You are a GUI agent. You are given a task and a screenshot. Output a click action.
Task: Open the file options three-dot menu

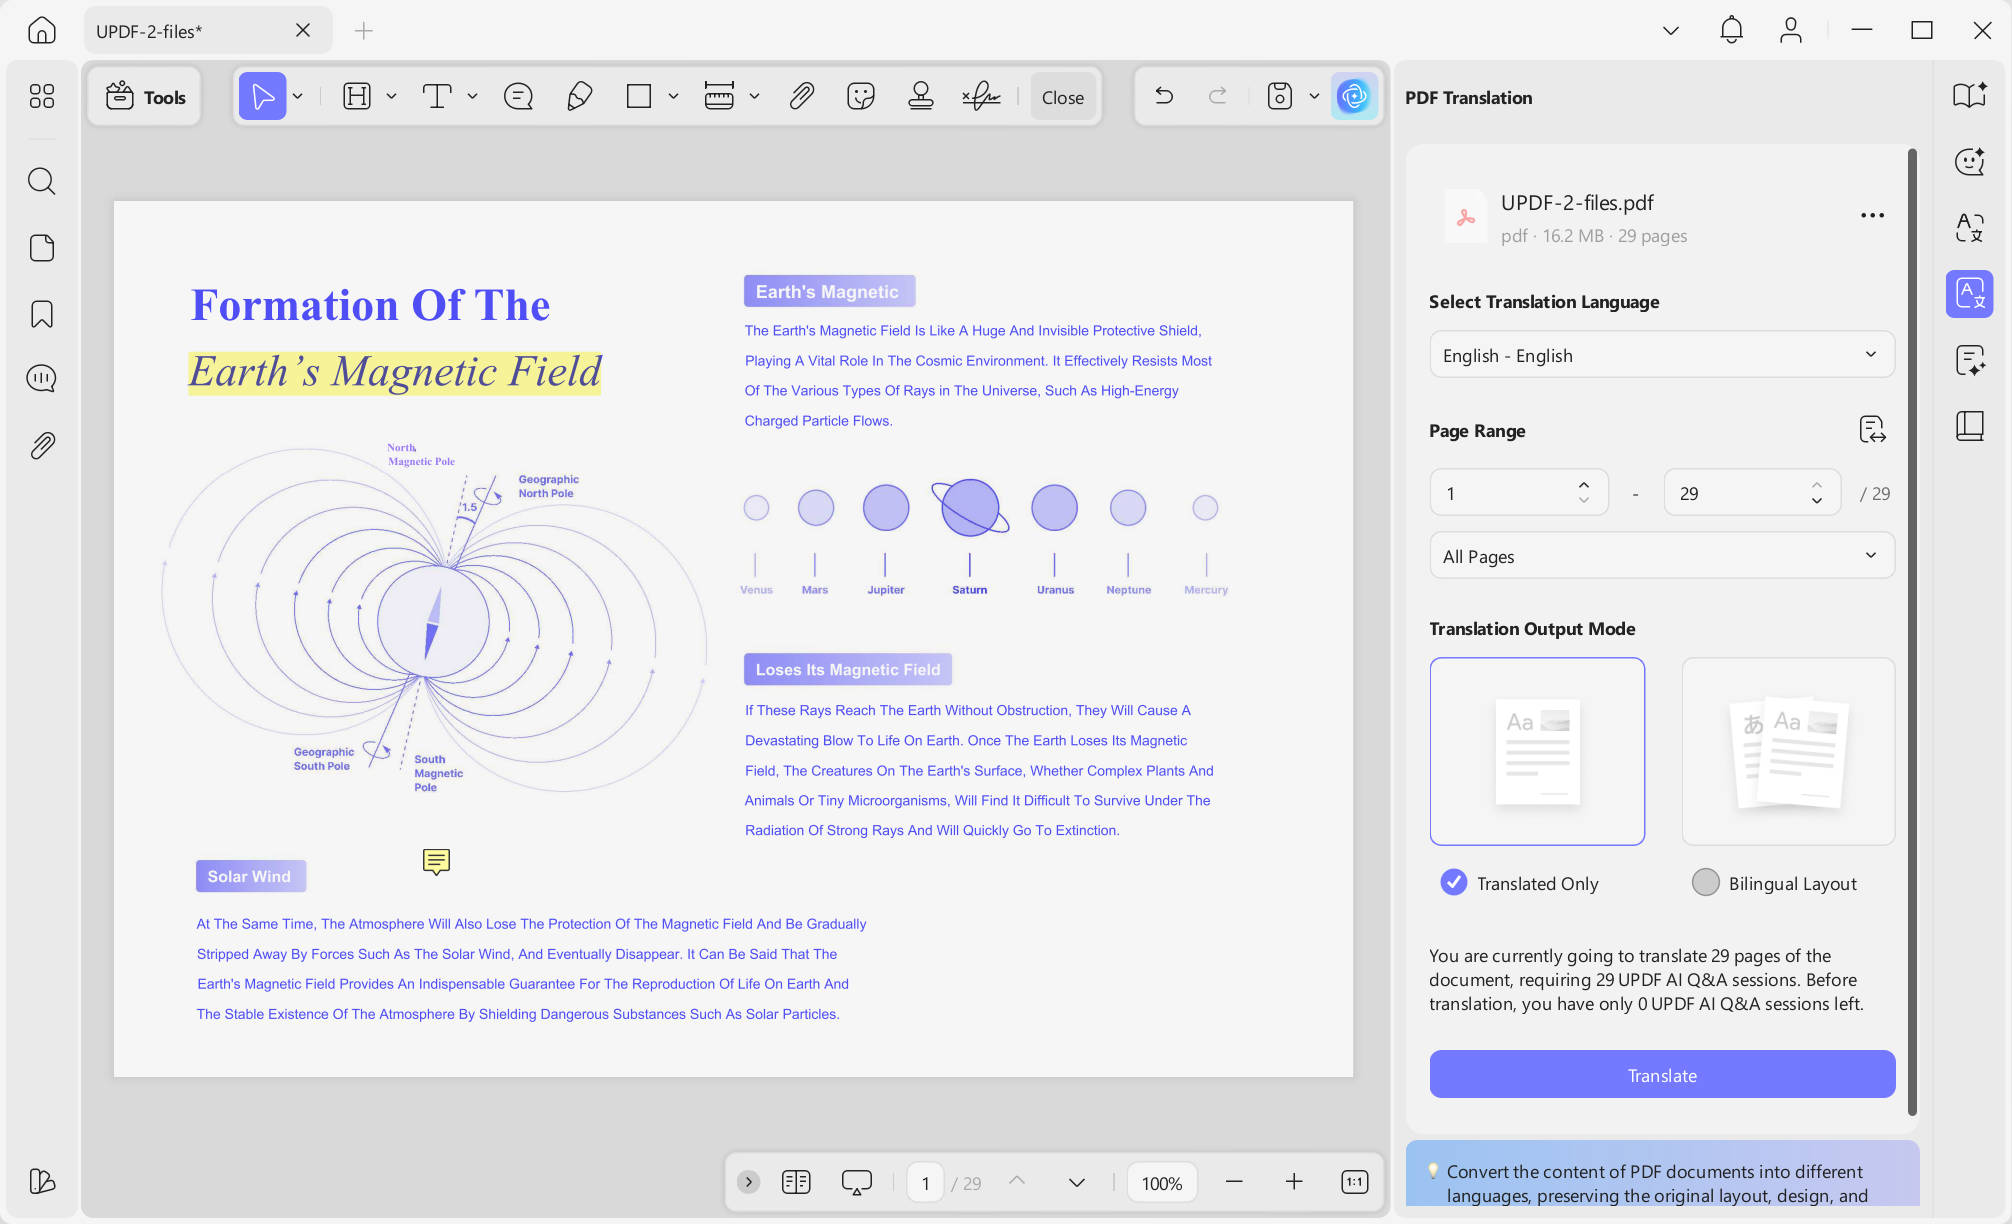[x=1872, y=215]
